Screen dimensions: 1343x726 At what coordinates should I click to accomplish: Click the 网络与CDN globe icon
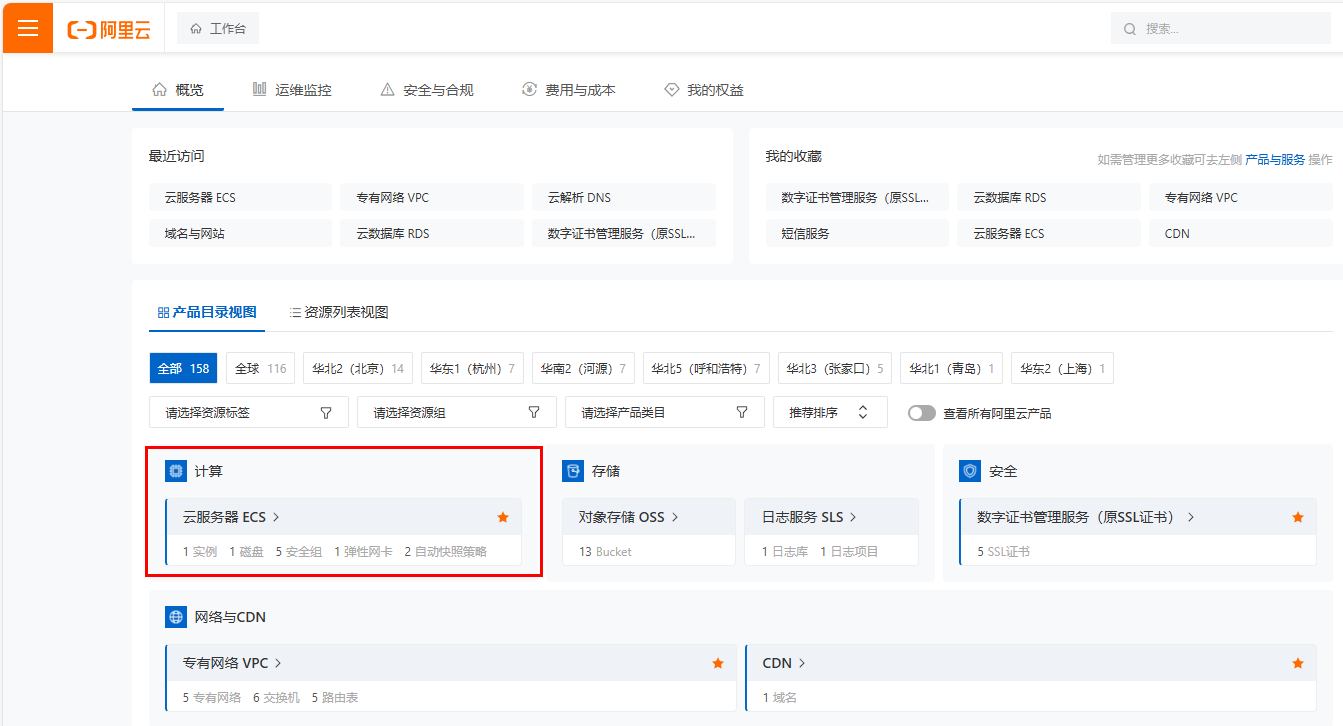tap(176, 617)
